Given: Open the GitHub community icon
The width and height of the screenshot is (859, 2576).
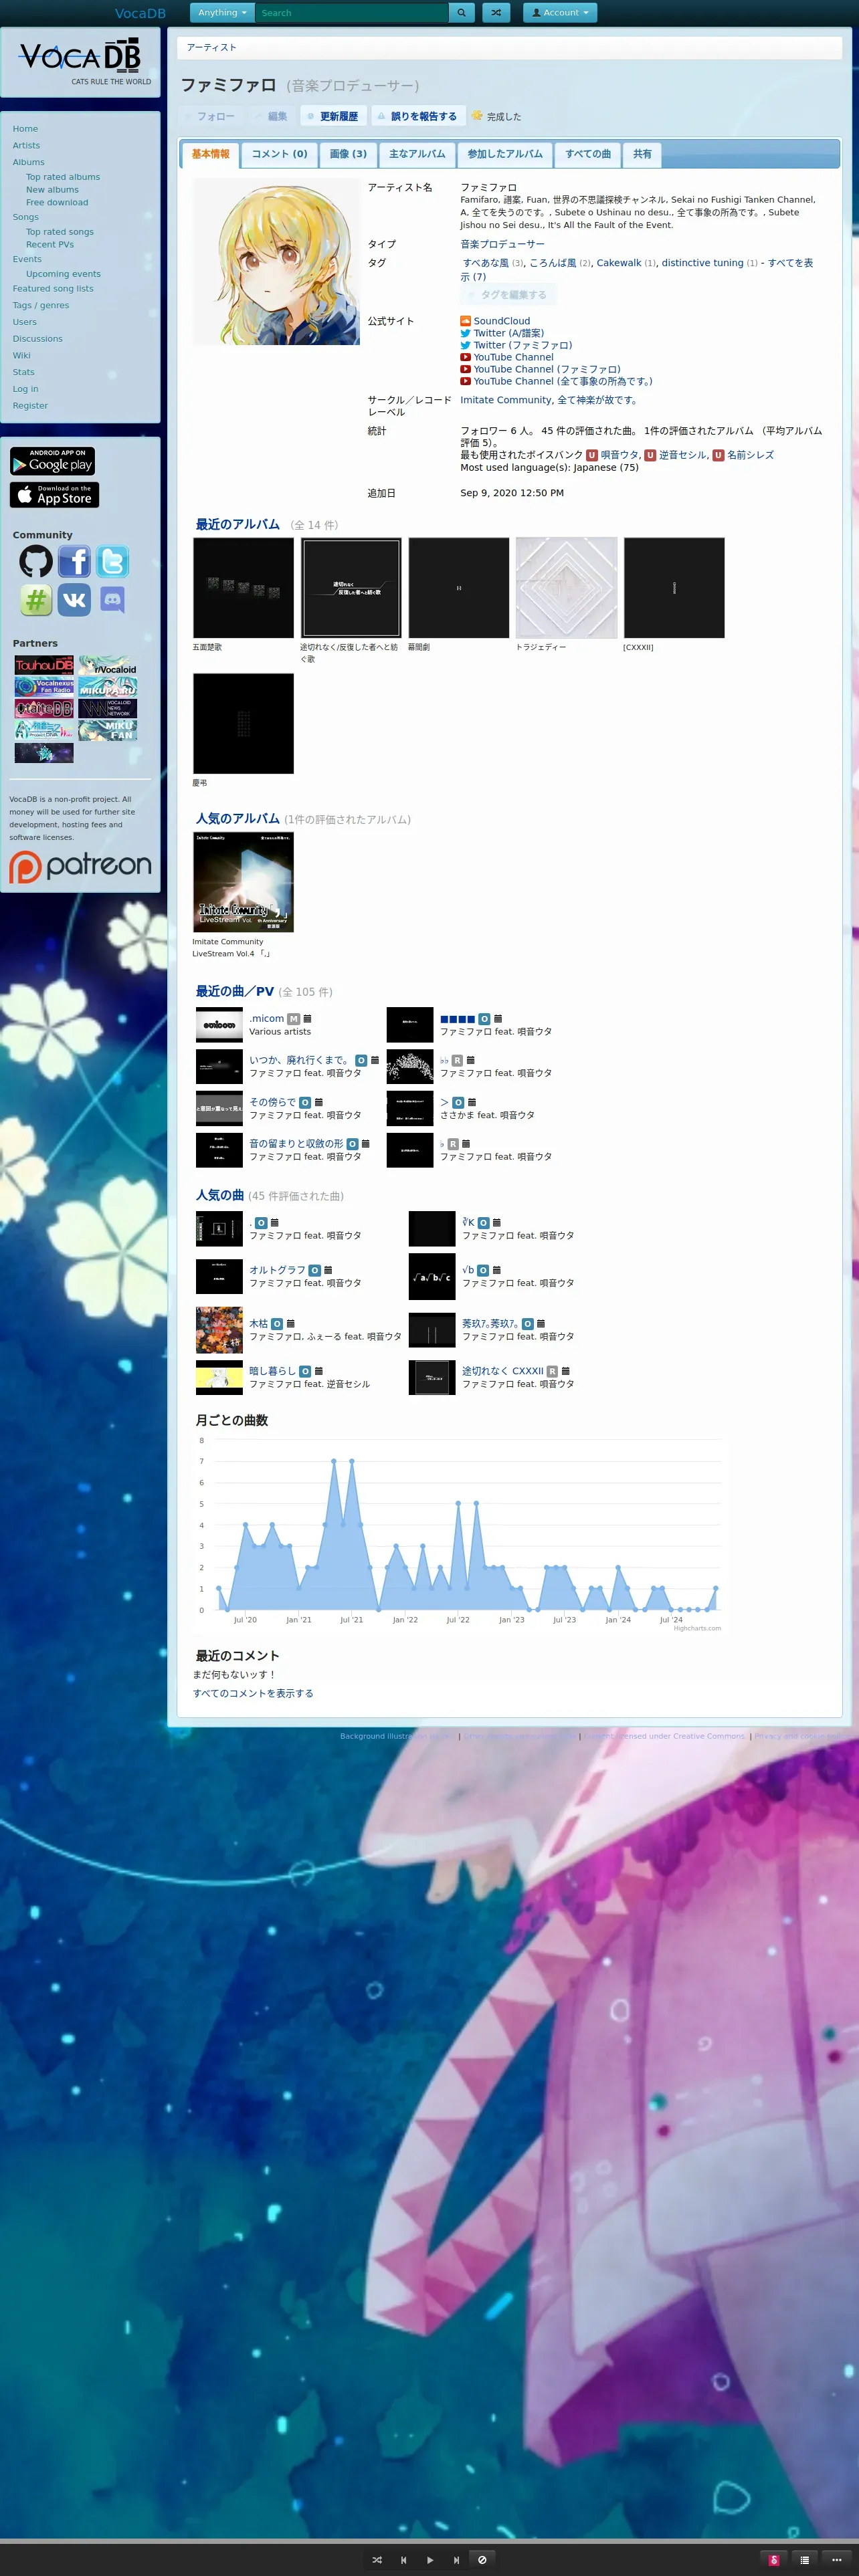Looking at the screenshot, I should 36,562.
